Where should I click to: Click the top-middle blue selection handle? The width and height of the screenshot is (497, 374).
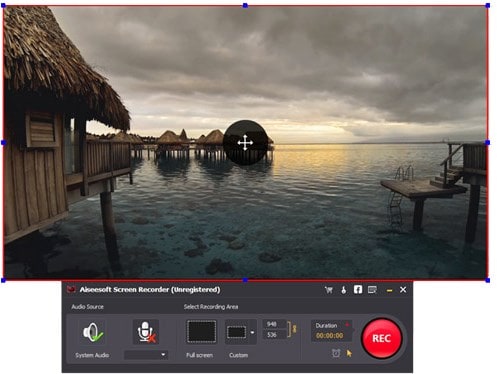point(245,5)
